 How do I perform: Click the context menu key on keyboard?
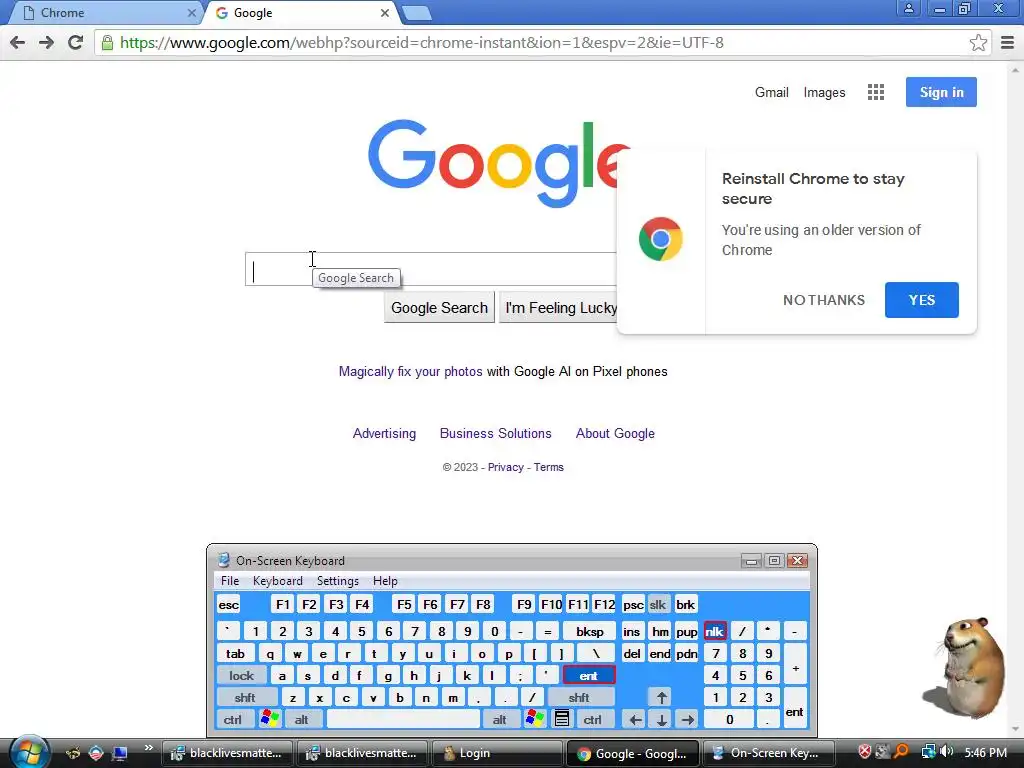point(562,720)
